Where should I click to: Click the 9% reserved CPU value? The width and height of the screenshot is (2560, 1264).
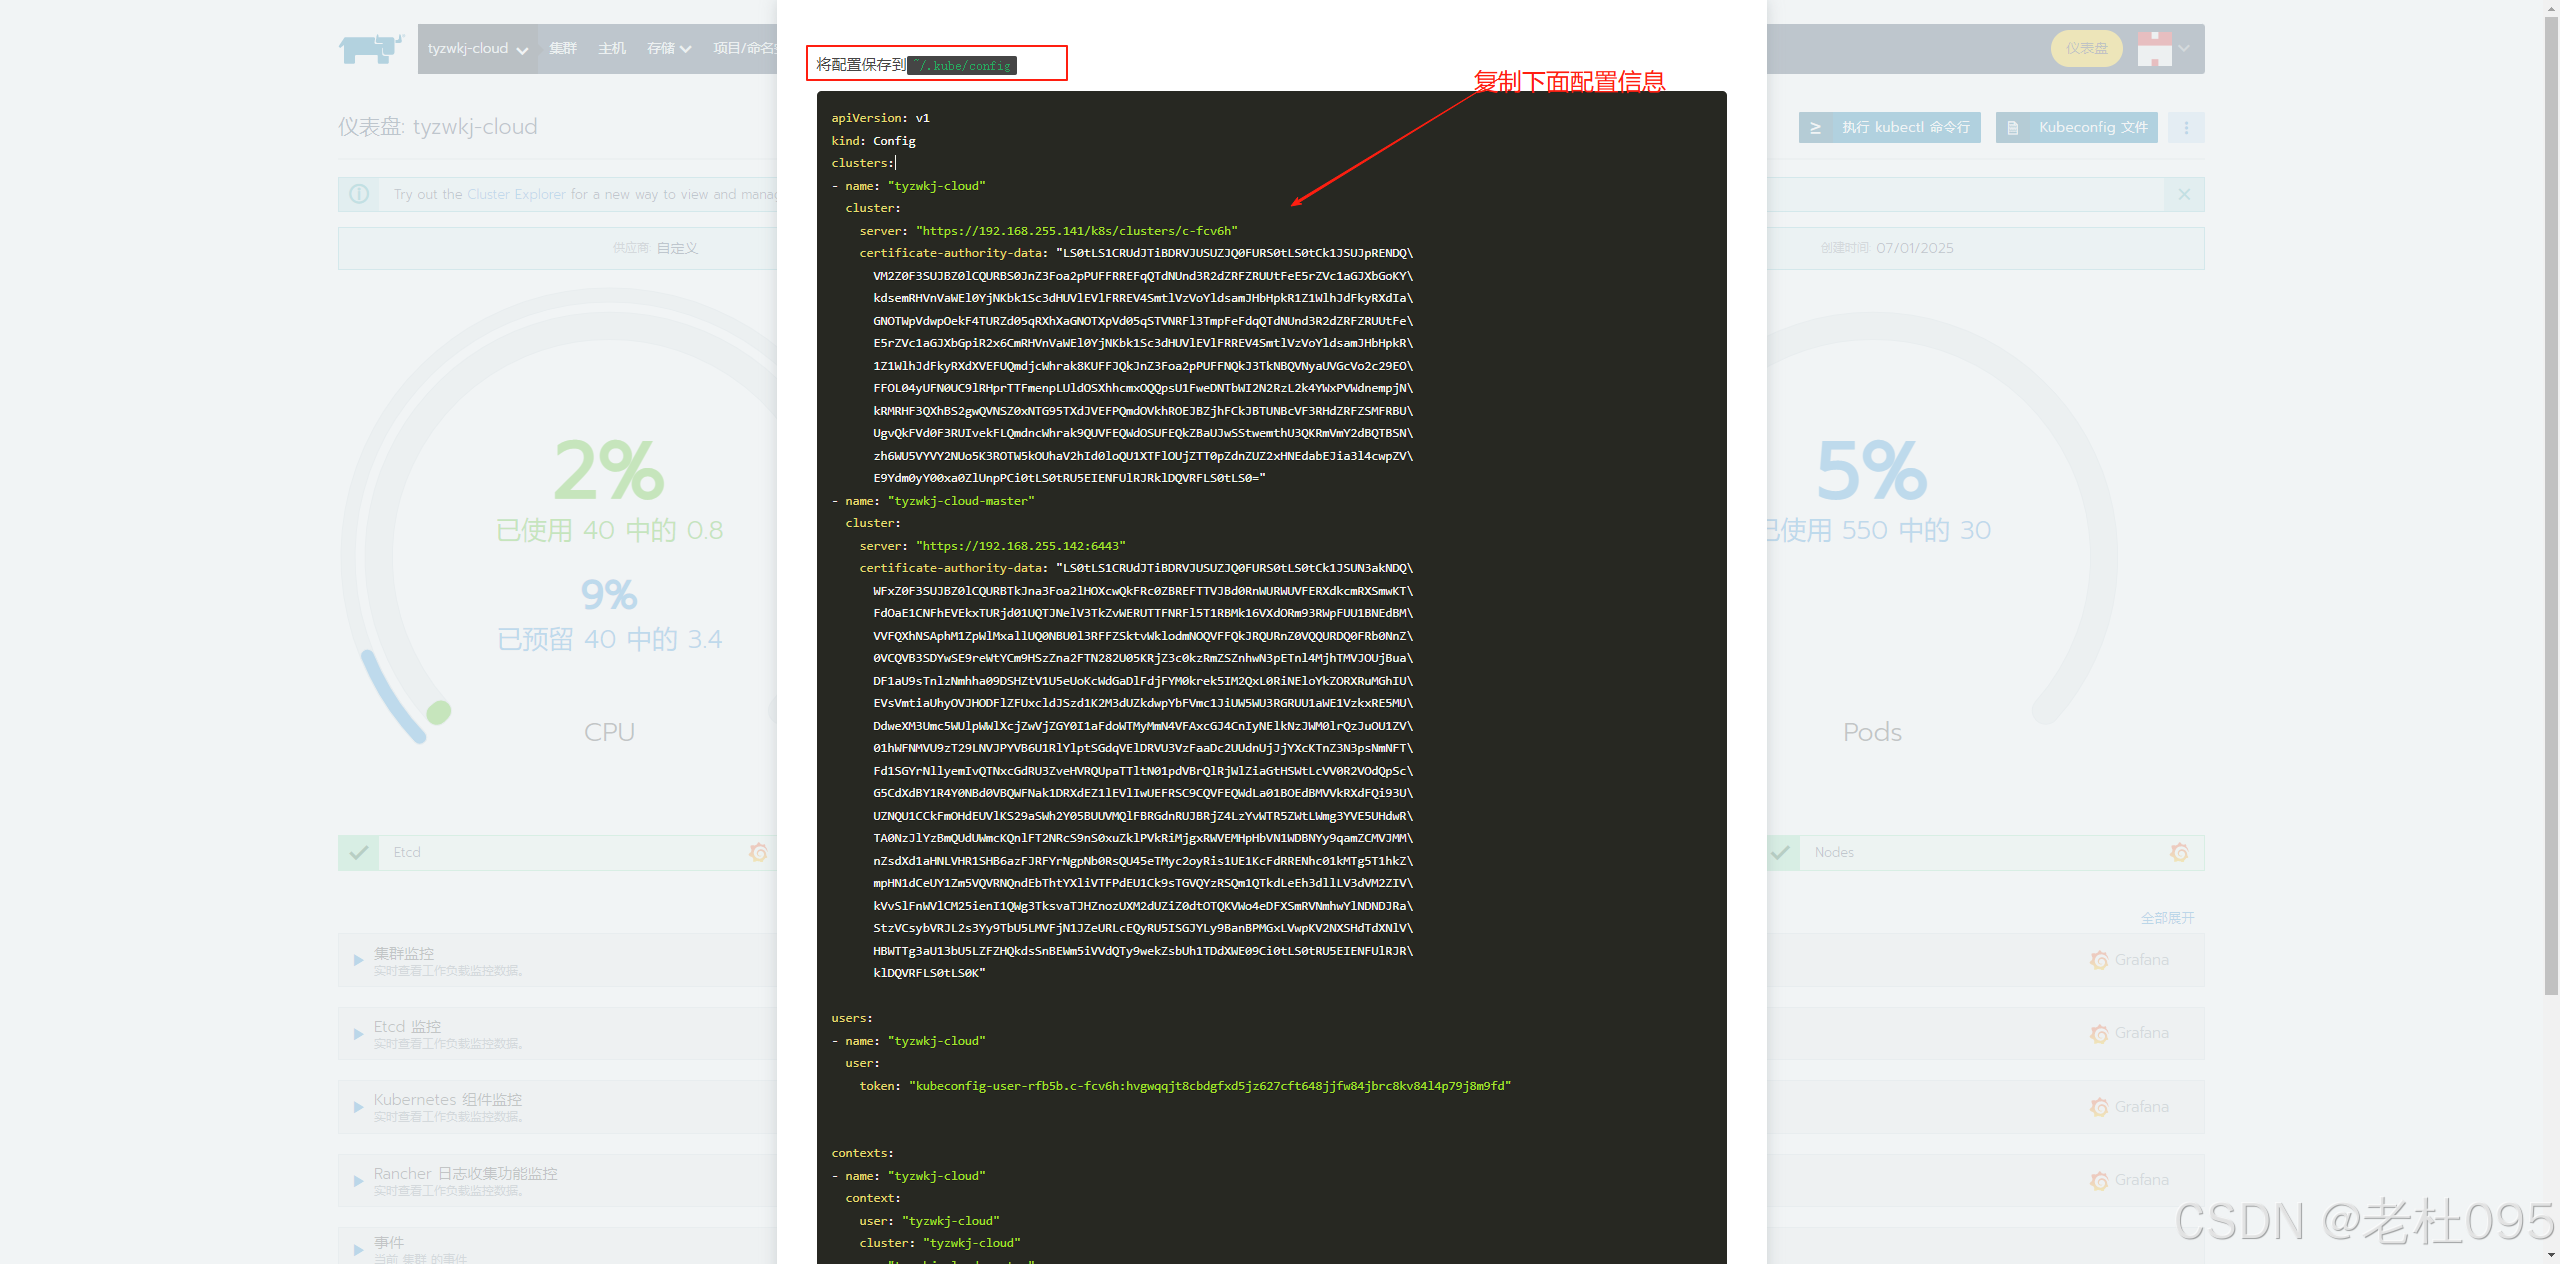[x=609, y=595]
